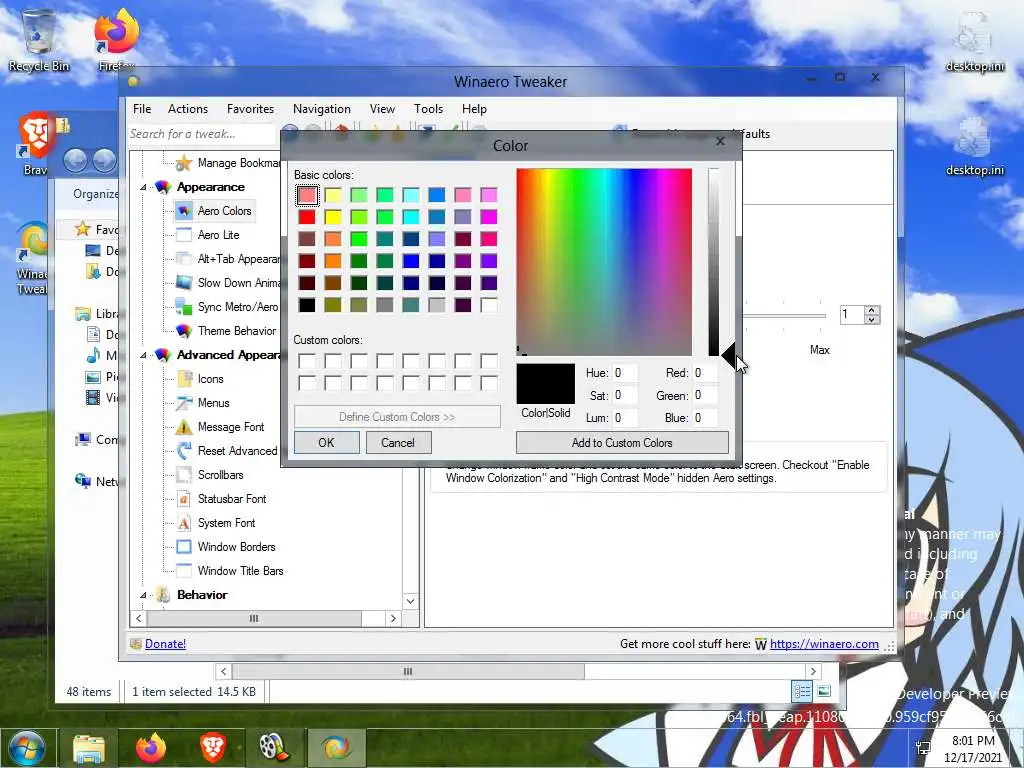1024x768 pixels.
Task: Click in the color spectrum field
Action: pos(604,262)
